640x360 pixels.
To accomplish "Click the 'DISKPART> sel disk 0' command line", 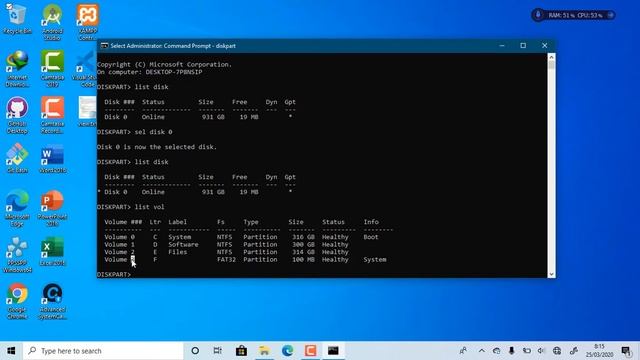I will (x=135, y=132).
